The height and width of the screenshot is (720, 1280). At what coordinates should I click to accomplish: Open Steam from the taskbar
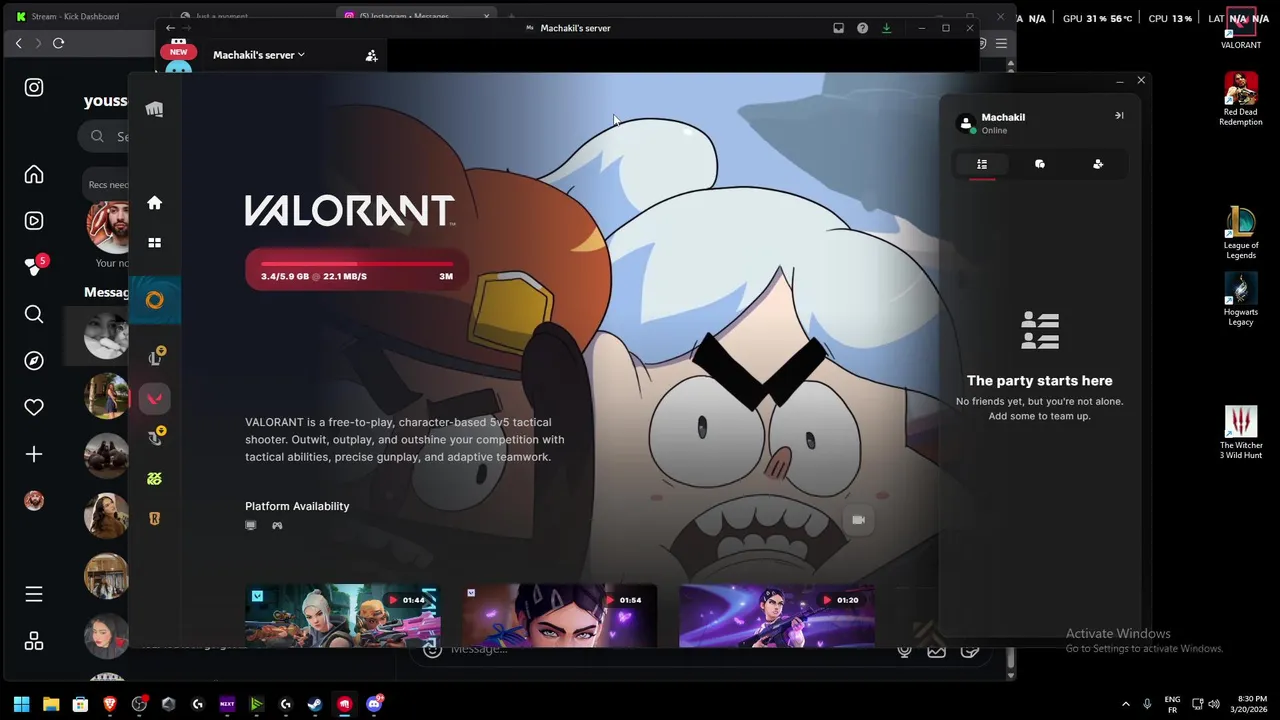coord(314,704)
